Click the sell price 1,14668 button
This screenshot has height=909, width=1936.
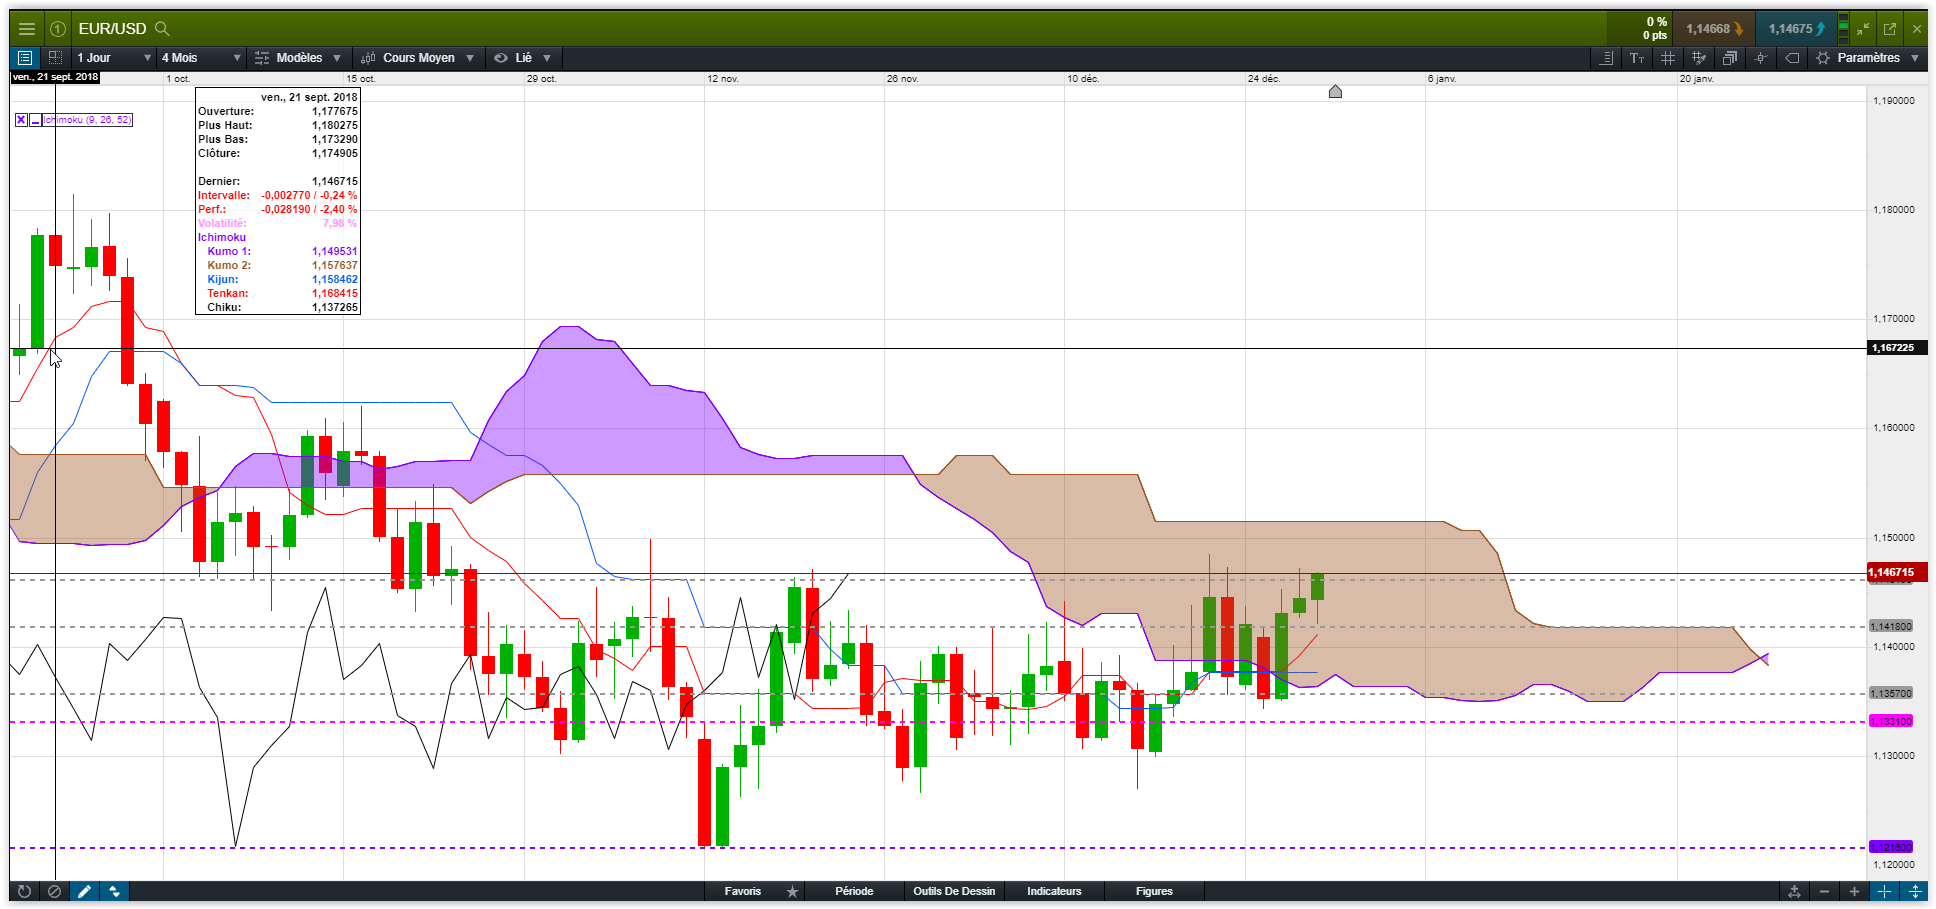[x=1714, y=29]
